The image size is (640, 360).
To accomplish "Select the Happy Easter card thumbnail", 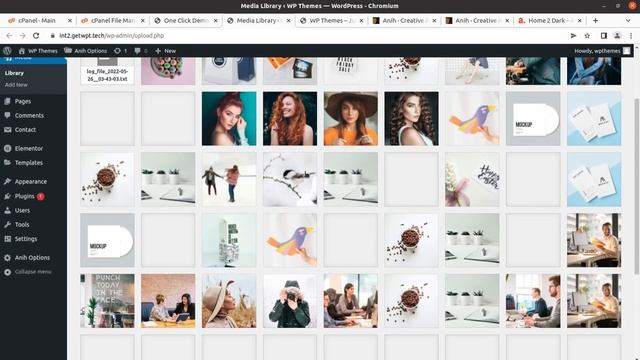I will point(472,179).
